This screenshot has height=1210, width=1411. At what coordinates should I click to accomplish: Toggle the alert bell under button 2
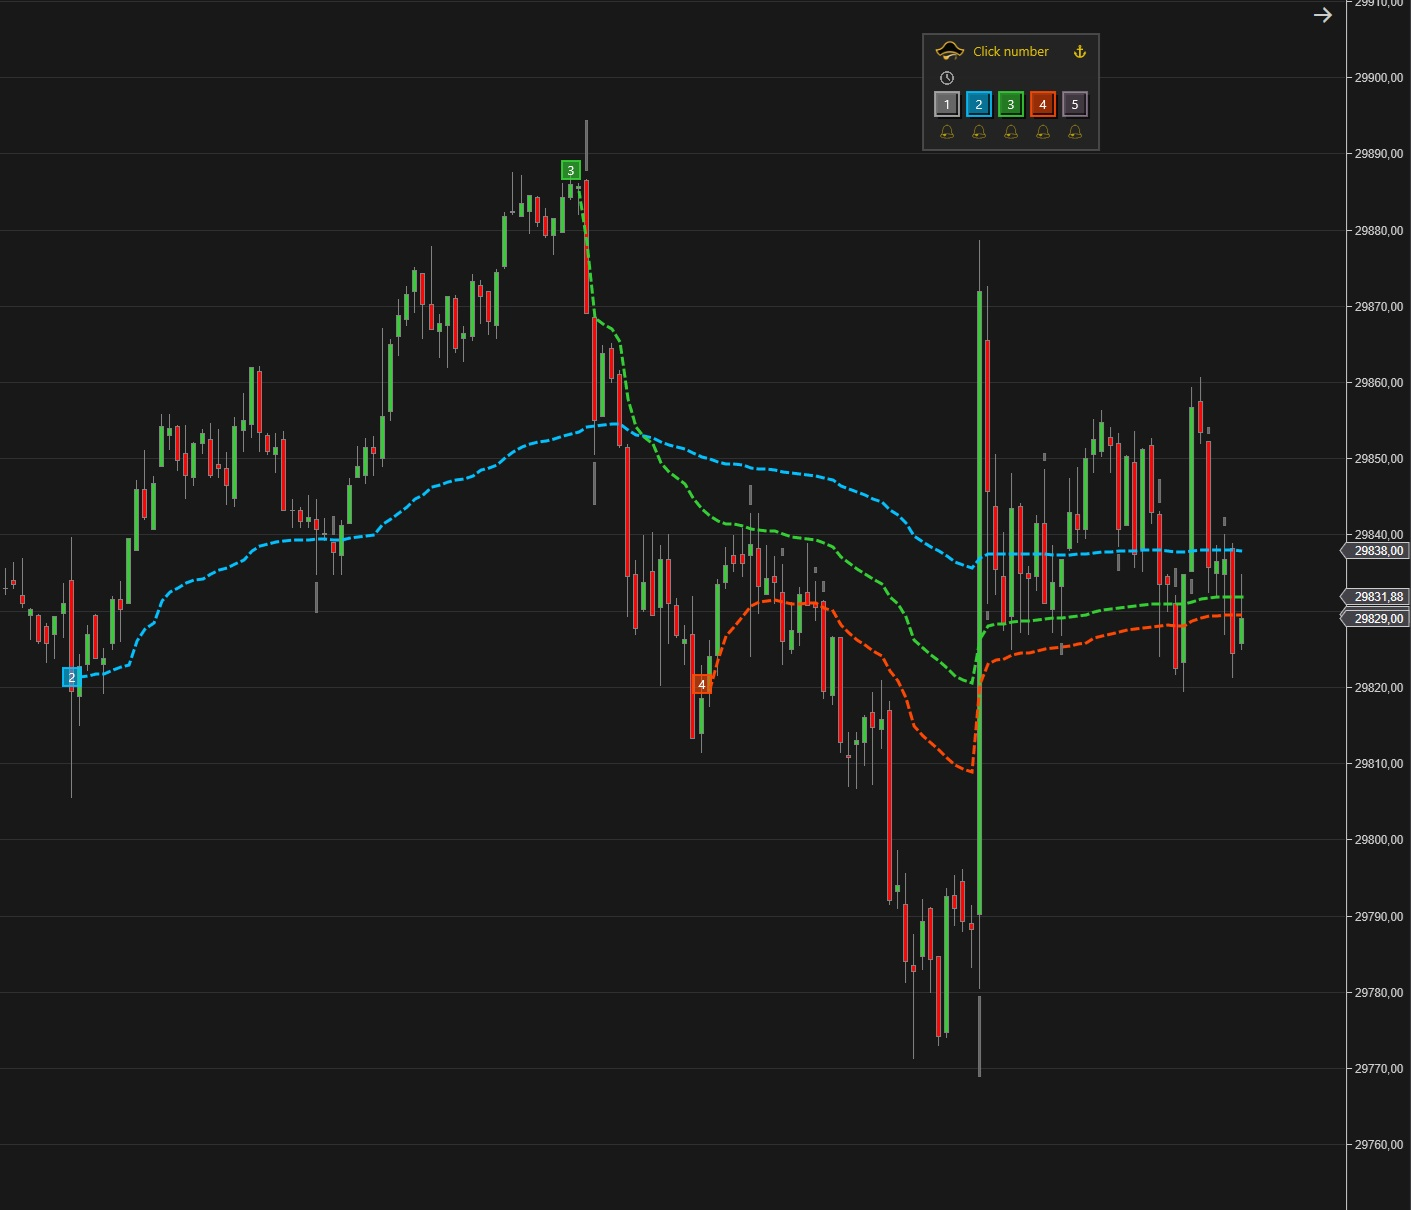(979, 132)
